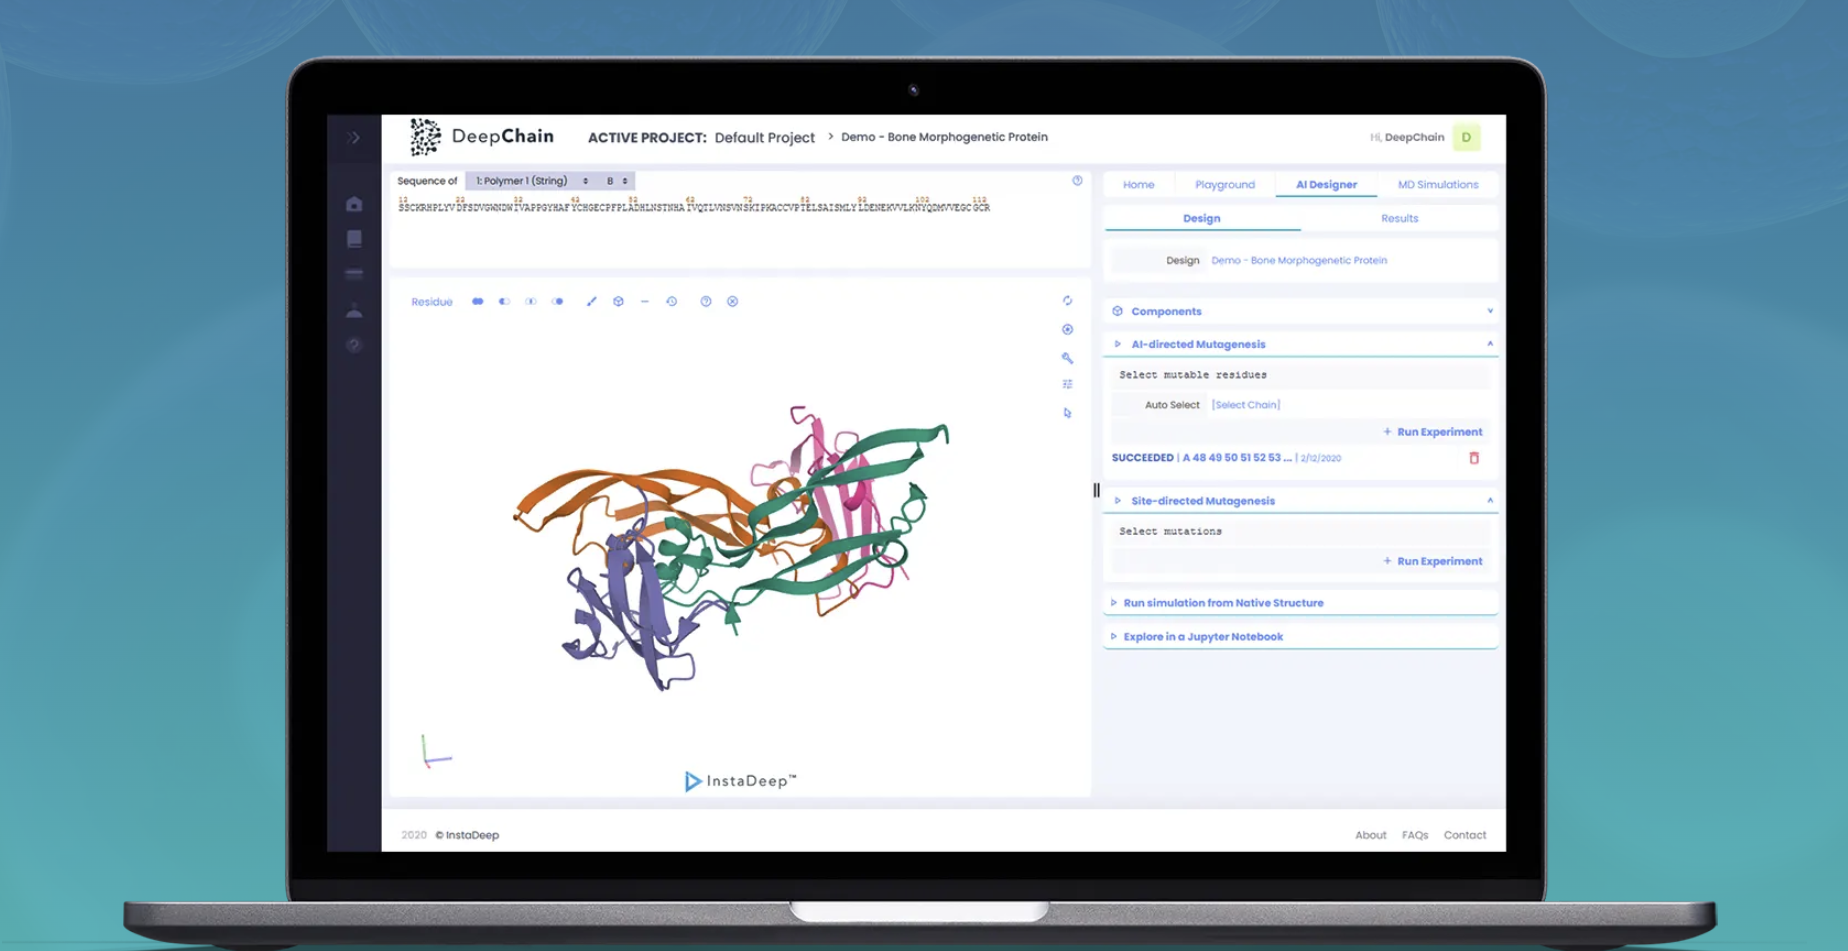This screenshot has width=1848, height=951.
Task: Click the user avatar D badge
Action: 1466,137
